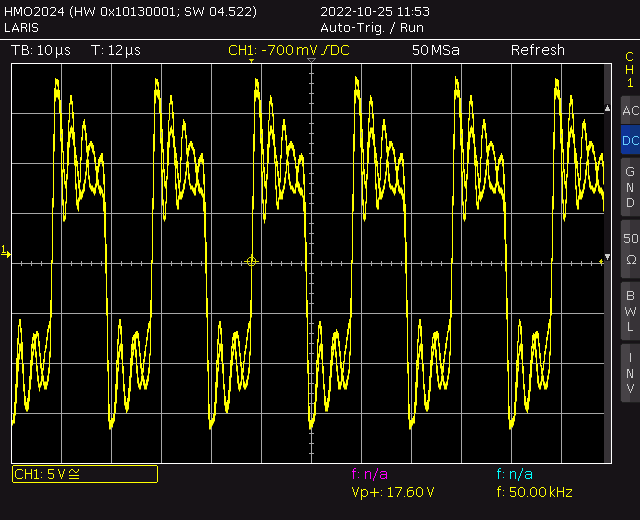
Task: Click the trigger level crosshair marker
Action: coord(251,261)
